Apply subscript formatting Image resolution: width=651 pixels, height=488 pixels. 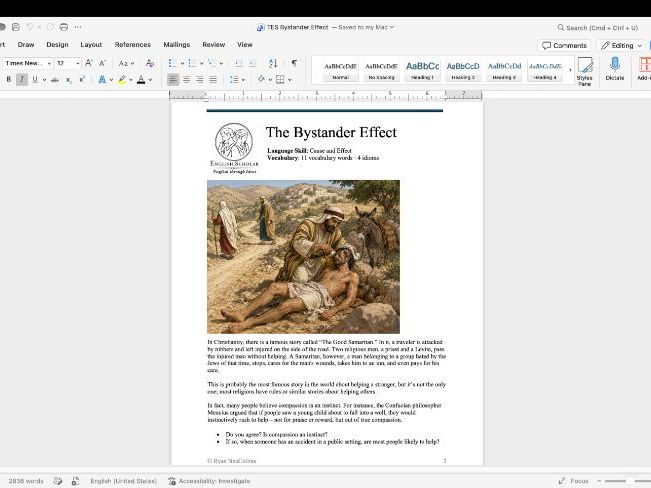(x=69, y=79)
